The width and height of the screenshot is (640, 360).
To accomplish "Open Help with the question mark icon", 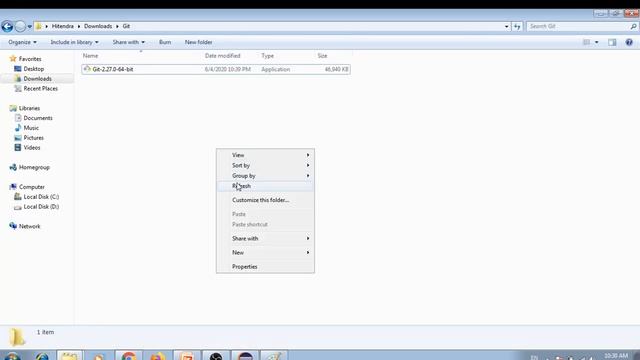I will pyautogui.click(x=629, y=42).
